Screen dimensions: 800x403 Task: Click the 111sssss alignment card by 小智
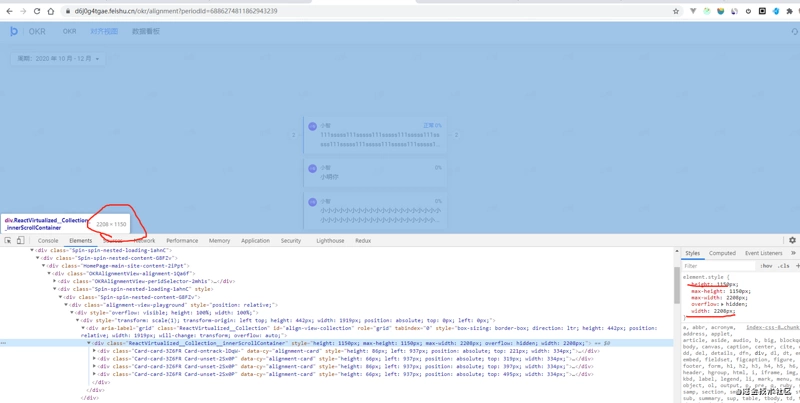point(376,135)
